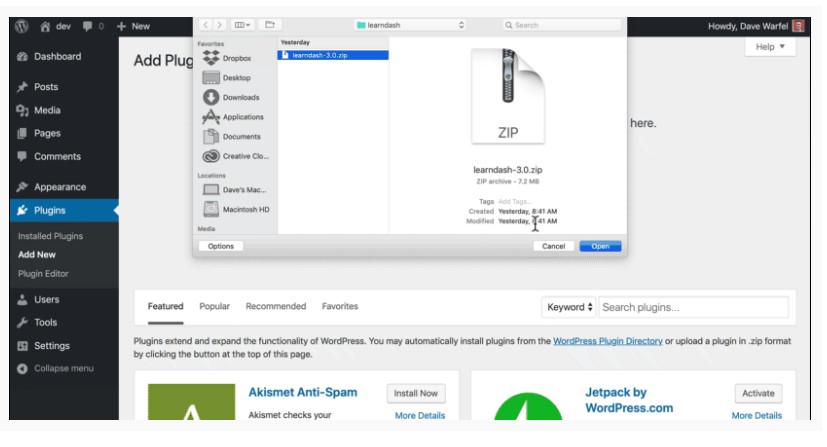Switch to the Featured tab
This screenshot has width=827, height=447.
[x=166, y=306]
